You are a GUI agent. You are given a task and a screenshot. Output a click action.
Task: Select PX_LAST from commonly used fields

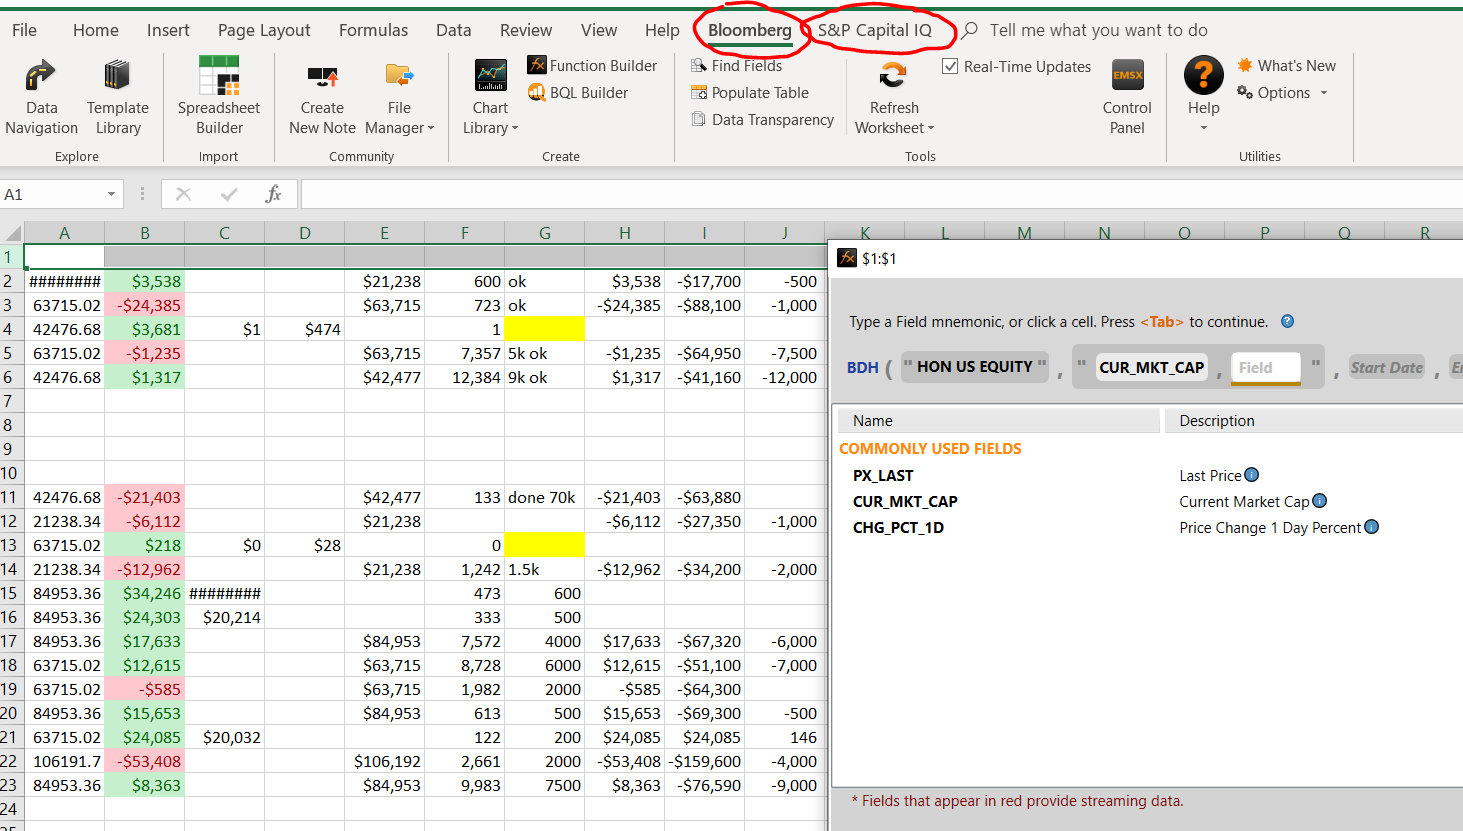883,476
